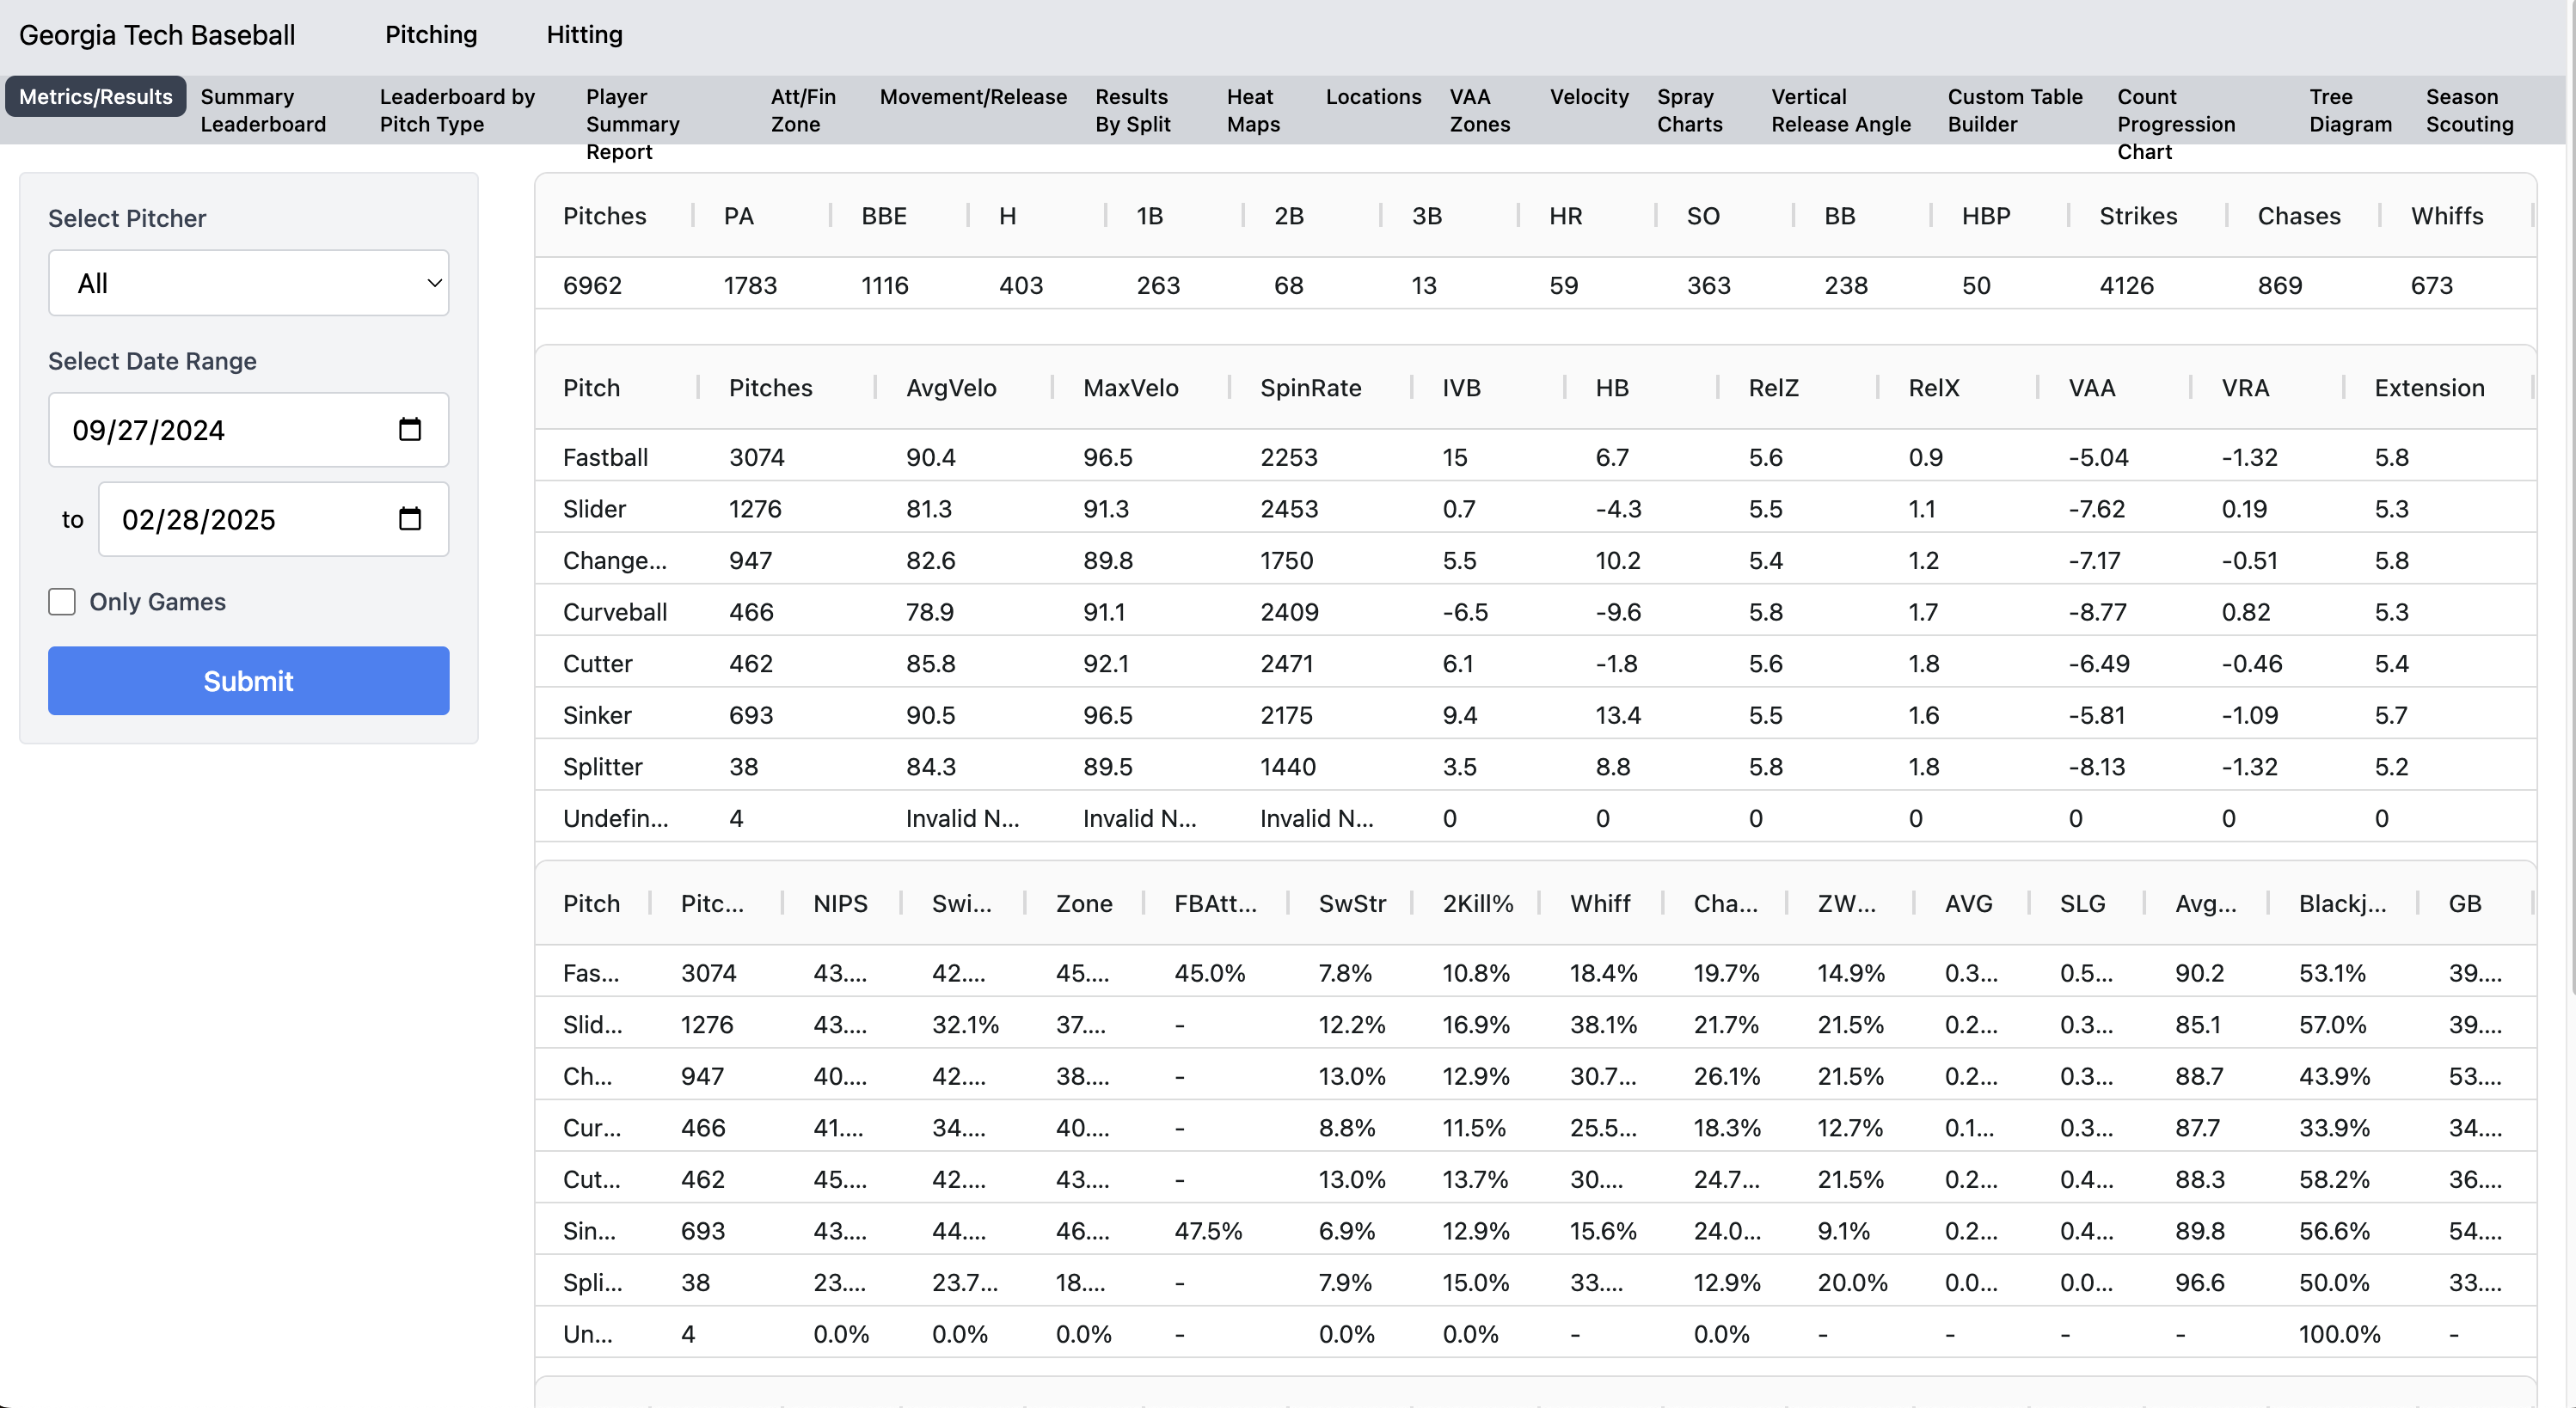The height and width of the screenshot is (1408, 2576).
Task: Click the start date 09/27/2024 field
Action: pyautogui.click(x=220, y=430)
